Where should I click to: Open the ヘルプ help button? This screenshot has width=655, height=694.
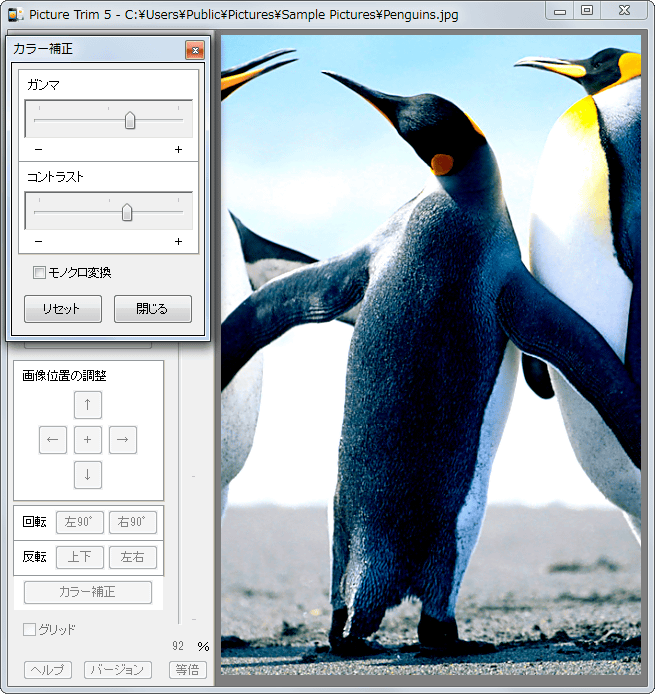click(48, 670)
